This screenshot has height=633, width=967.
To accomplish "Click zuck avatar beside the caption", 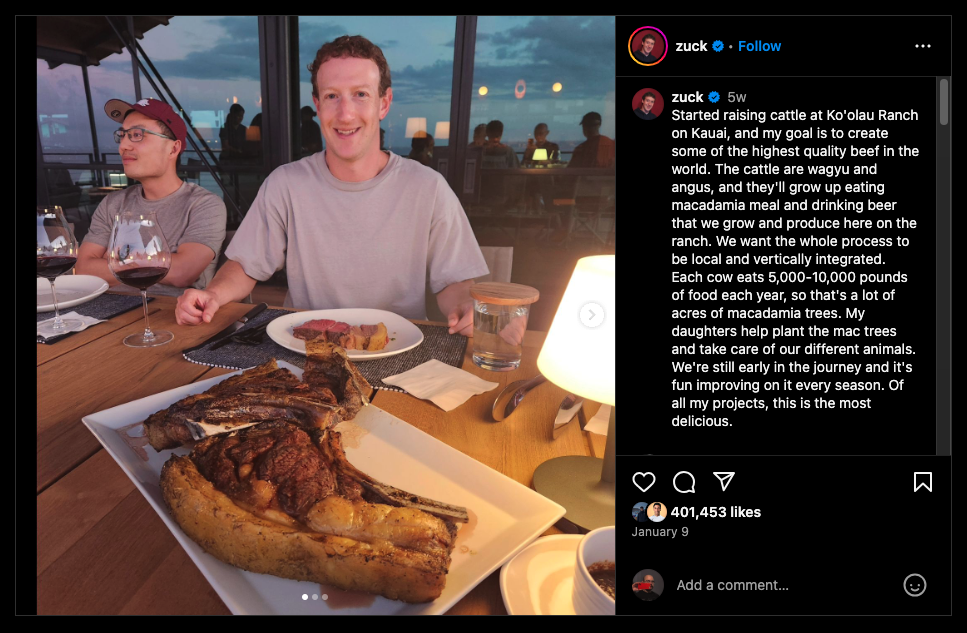I will pos(648,104).
